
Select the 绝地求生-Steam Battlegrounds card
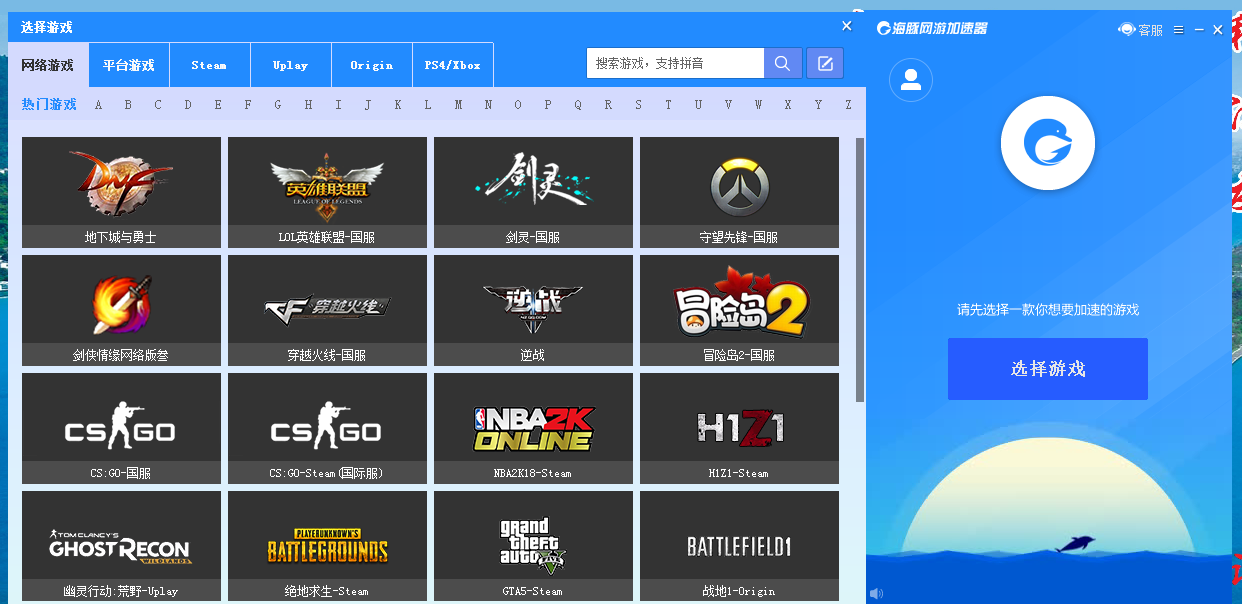point(327,546)
